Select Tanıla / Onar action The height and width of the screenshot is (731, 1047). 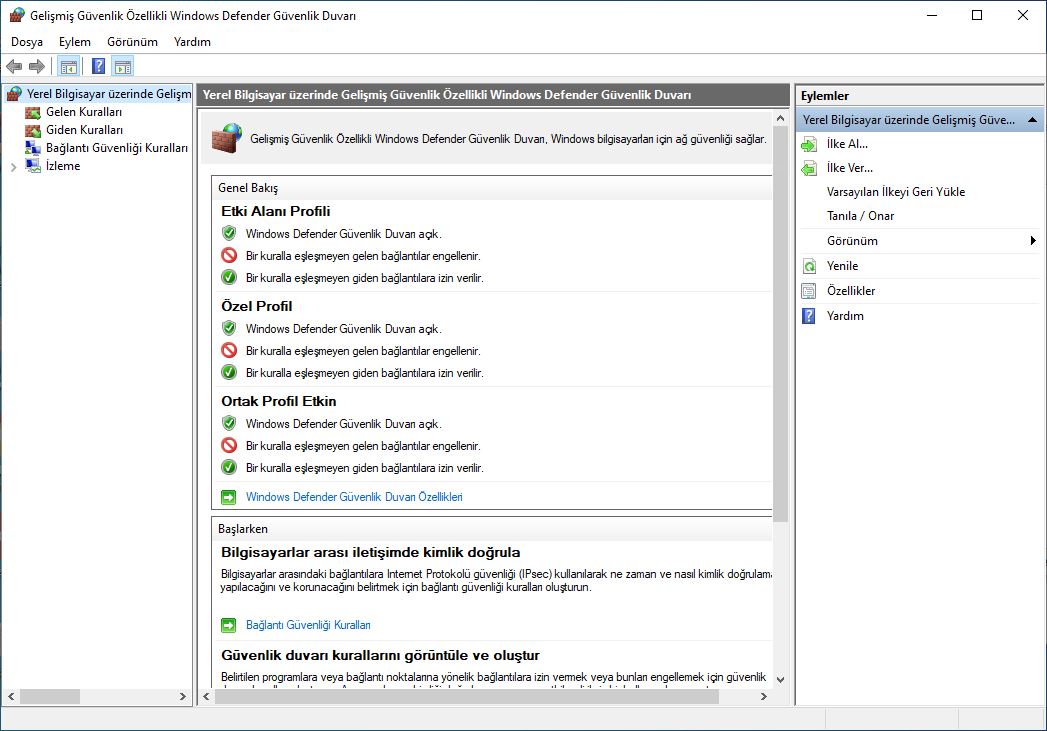coord(860,216)
